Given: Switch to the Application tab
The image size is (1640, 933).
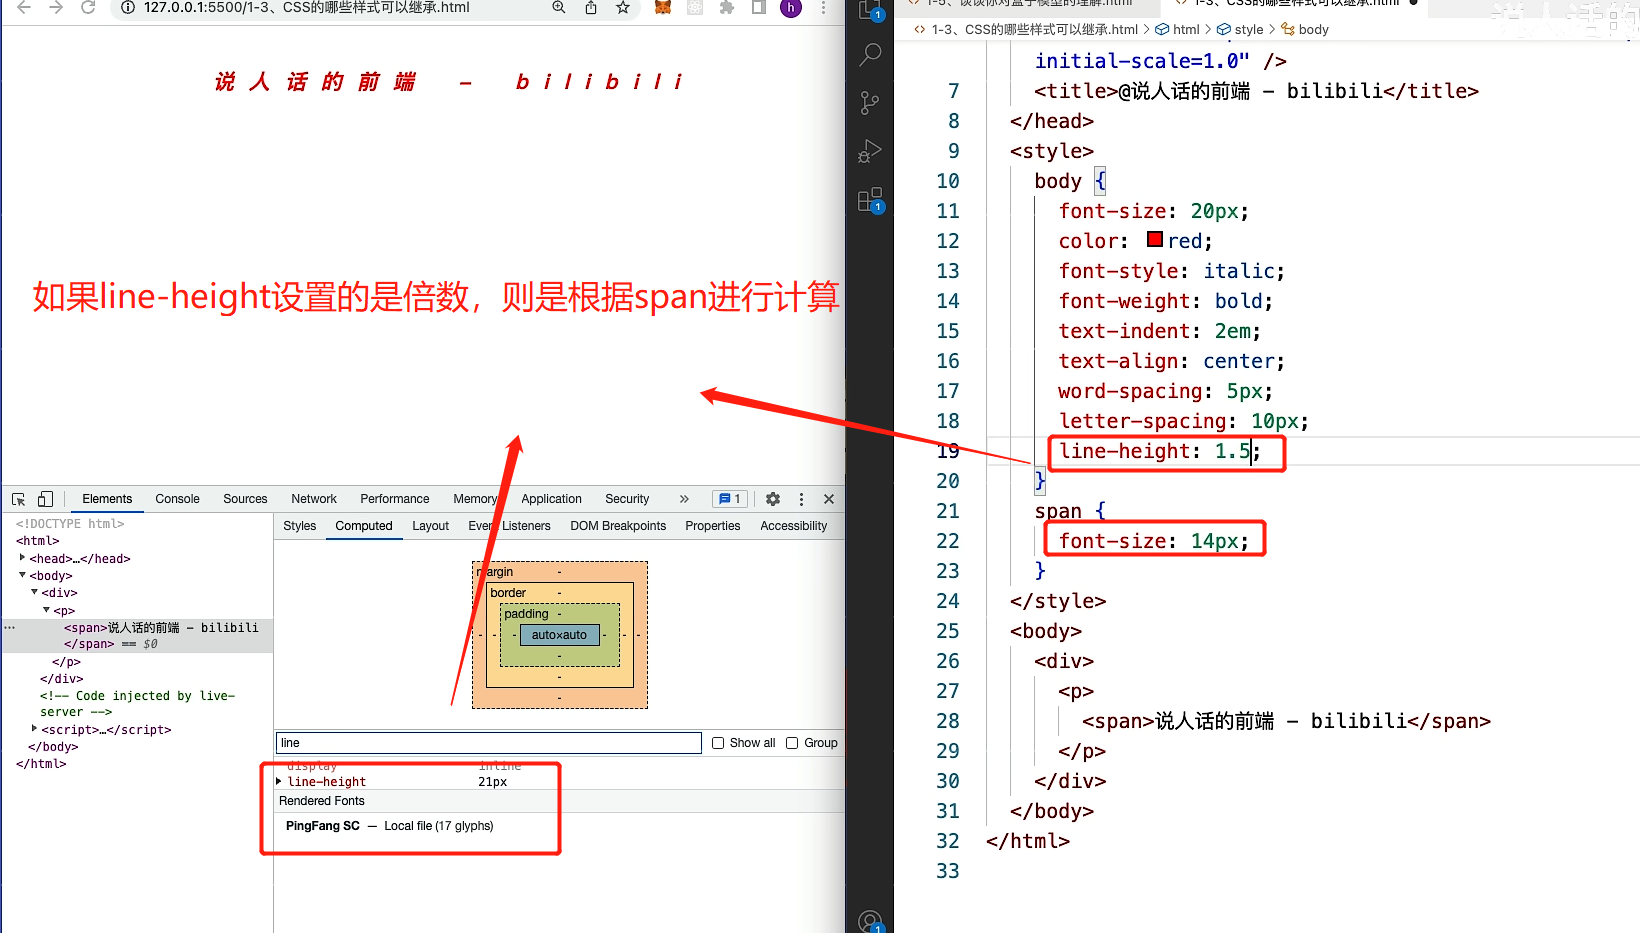Looking at the screenshot, I should [551, 499].
